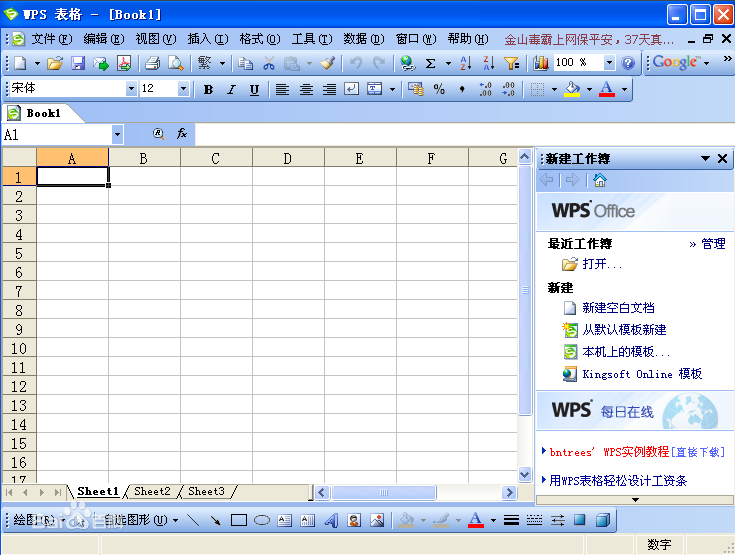Open print preview with the magnifier icon

176,63
